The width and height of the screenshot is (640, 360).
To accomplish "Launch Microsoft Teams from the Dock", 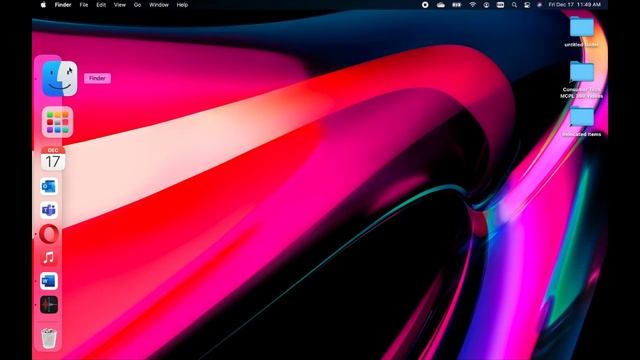I will [49, 210].
